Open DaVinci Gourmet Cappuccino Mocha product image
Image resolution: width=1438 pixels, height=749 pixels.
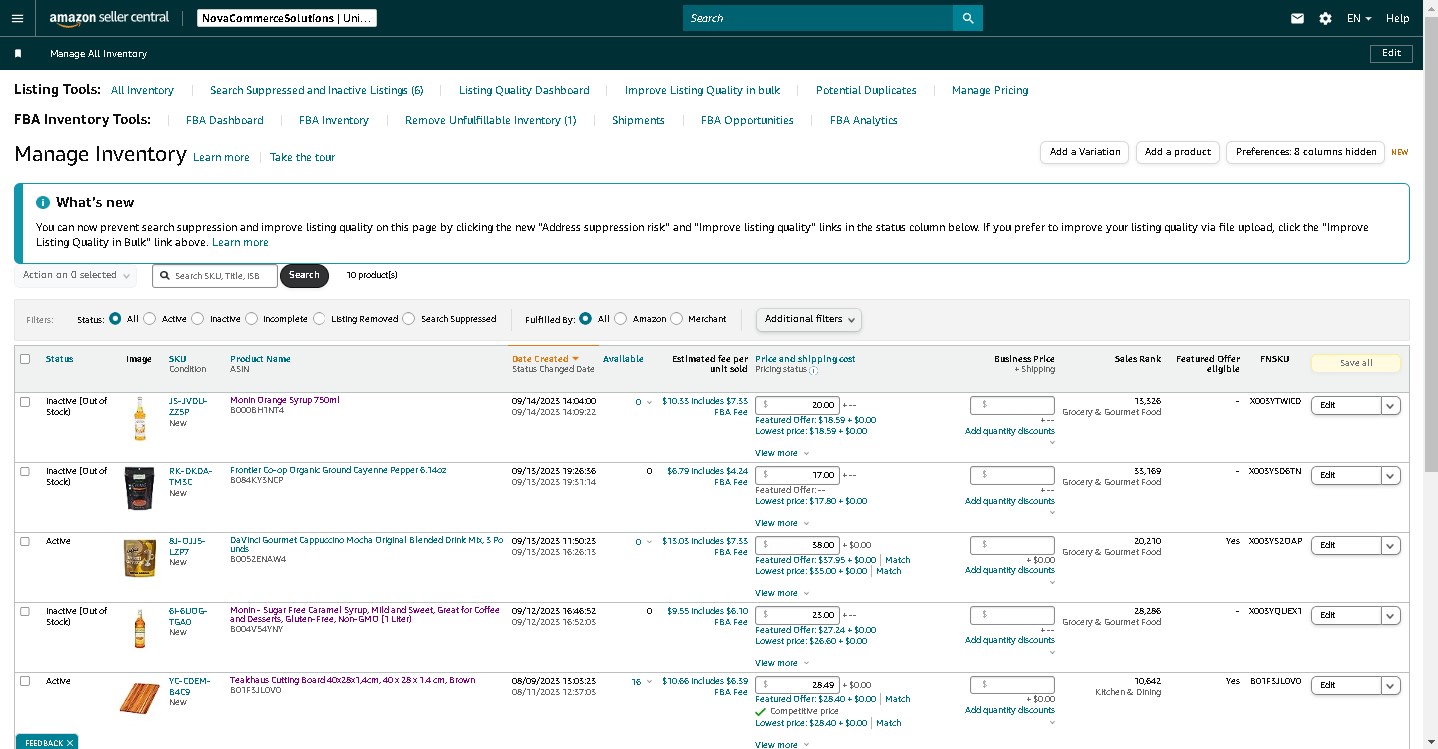139,558
